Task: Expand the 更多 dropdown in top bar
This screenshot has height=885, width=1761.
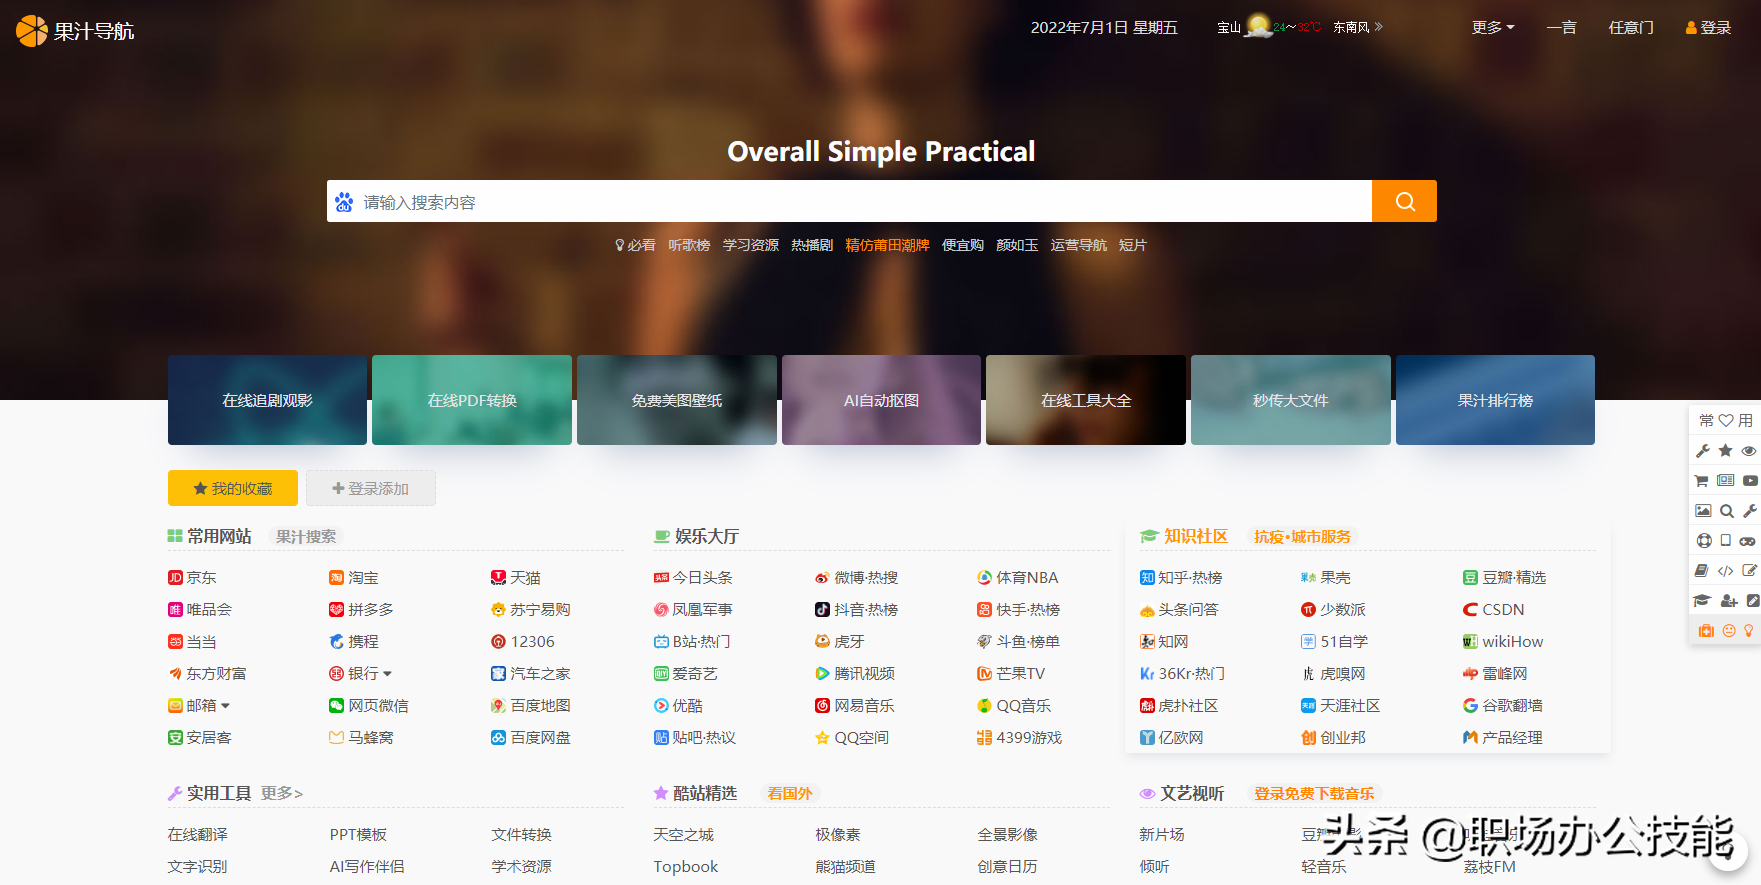Action: 1493,28
